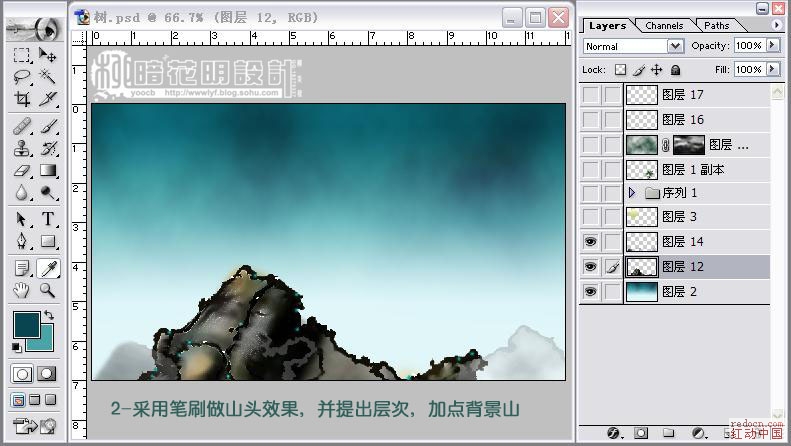The image size is (791, 446).
Task: Toggle Lock transparent pixels checkbox
Action: pos(620,70)
